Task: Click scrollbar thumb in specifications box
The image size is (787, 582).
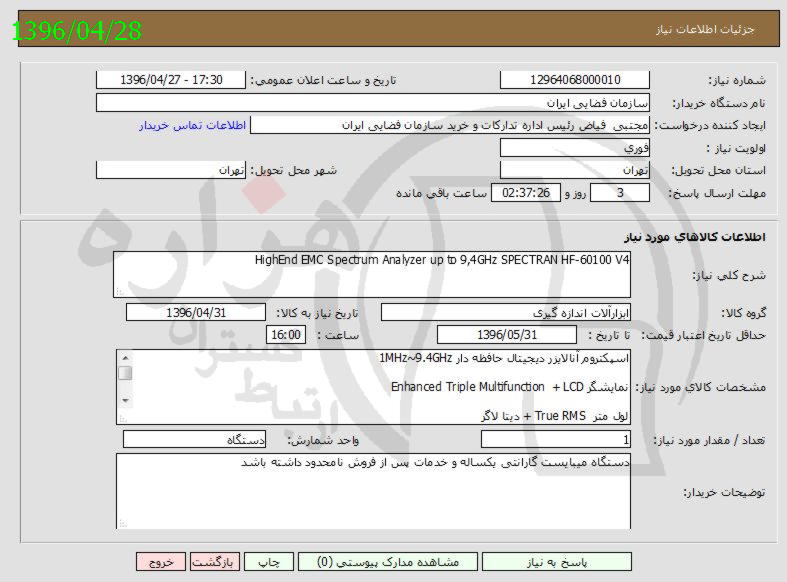Action: (125, 373)
